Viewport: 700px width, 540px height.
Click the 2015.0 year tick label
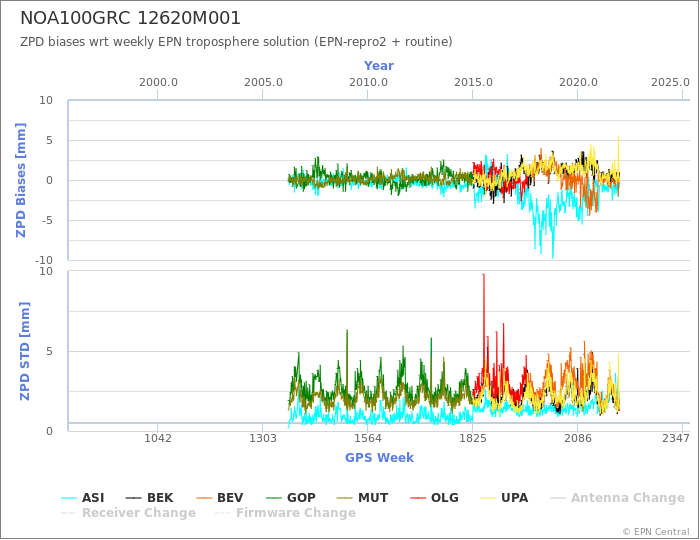[473, 83]
